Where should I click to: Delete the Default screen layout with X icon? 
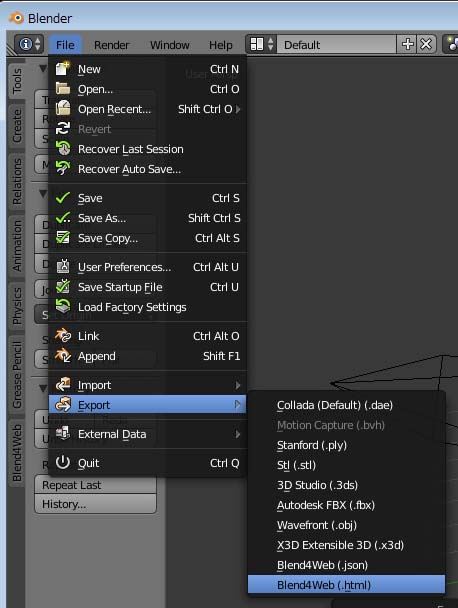[426, 44]
